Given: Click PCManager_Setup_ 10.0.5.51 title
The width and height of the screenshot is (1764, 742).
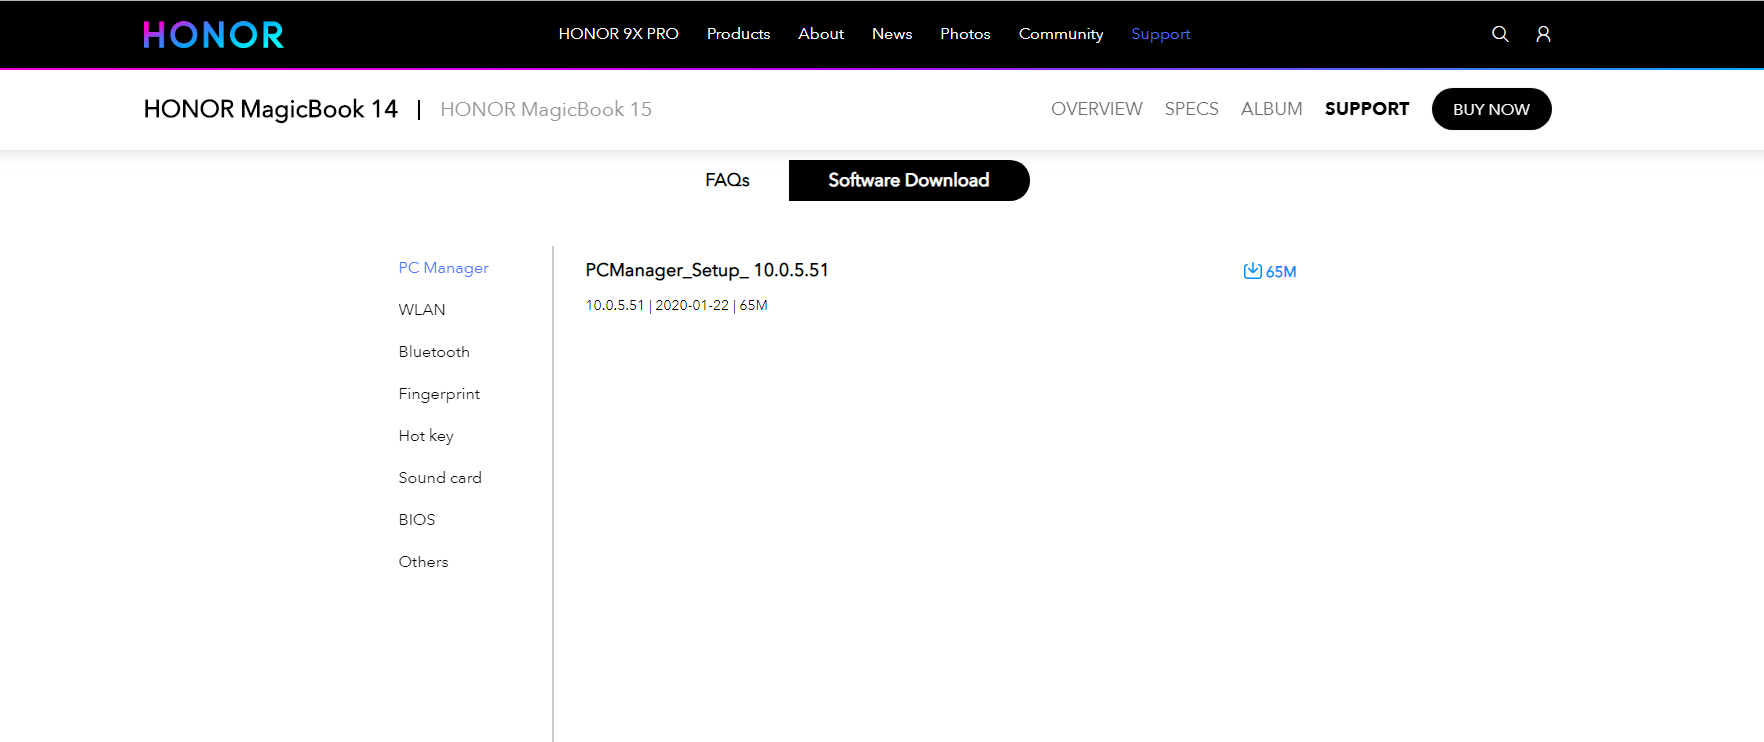Looking at the screenshot, I should (x=707, y=270).
